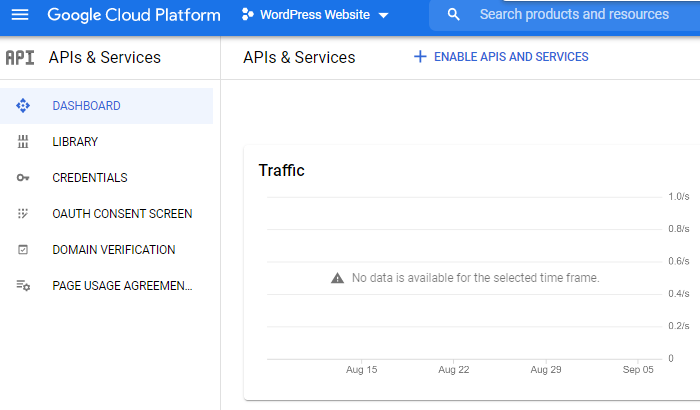Viewport: 700px width, 410px height.
Task: Click the Dashboard sidebar icon
Action: (x=23, y=106)
